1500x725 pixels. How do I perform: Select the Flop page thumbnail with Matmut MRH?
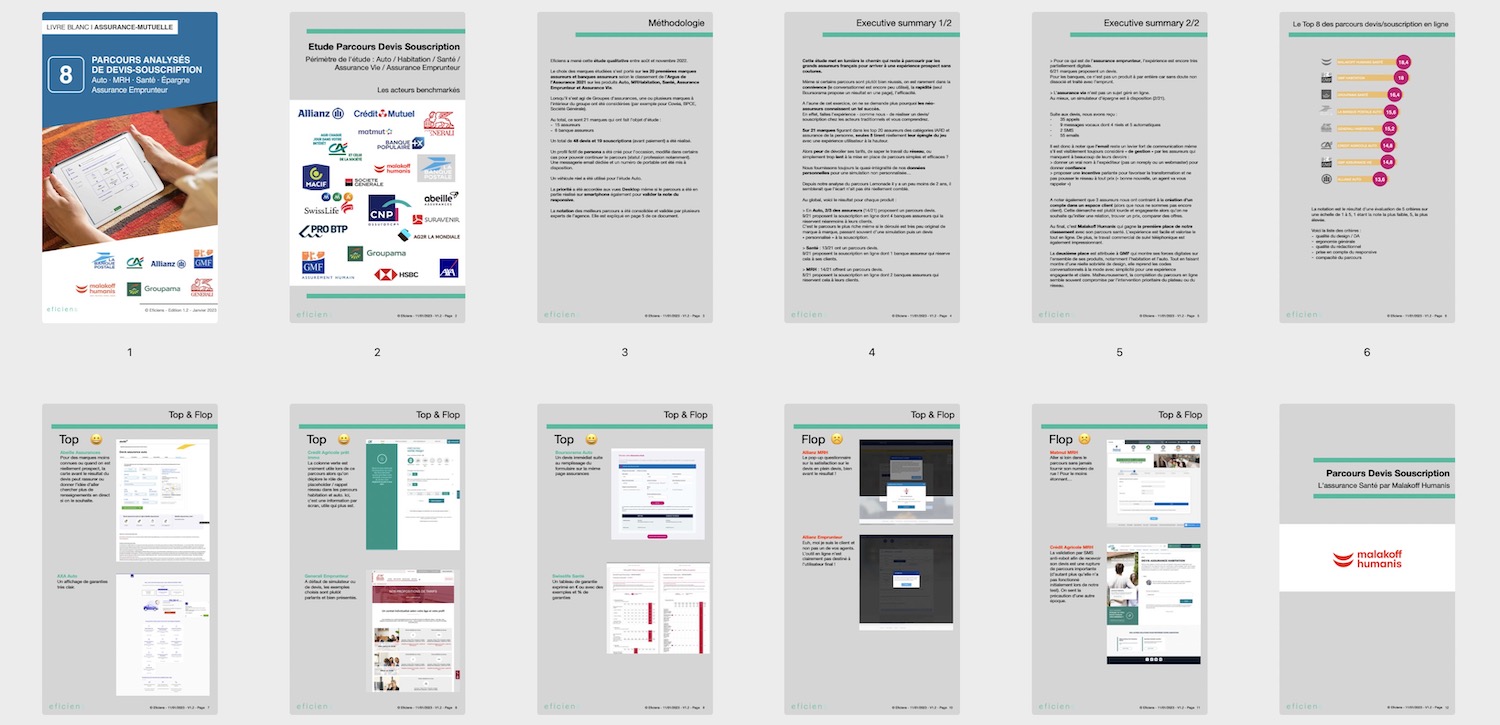1120,560
